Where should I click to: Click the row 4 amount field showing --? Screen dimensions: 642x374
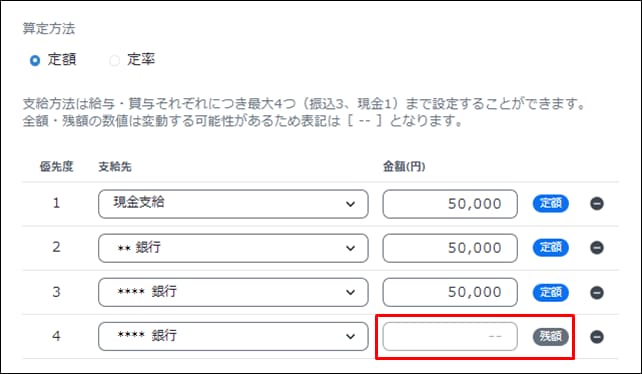pos(450,336)
